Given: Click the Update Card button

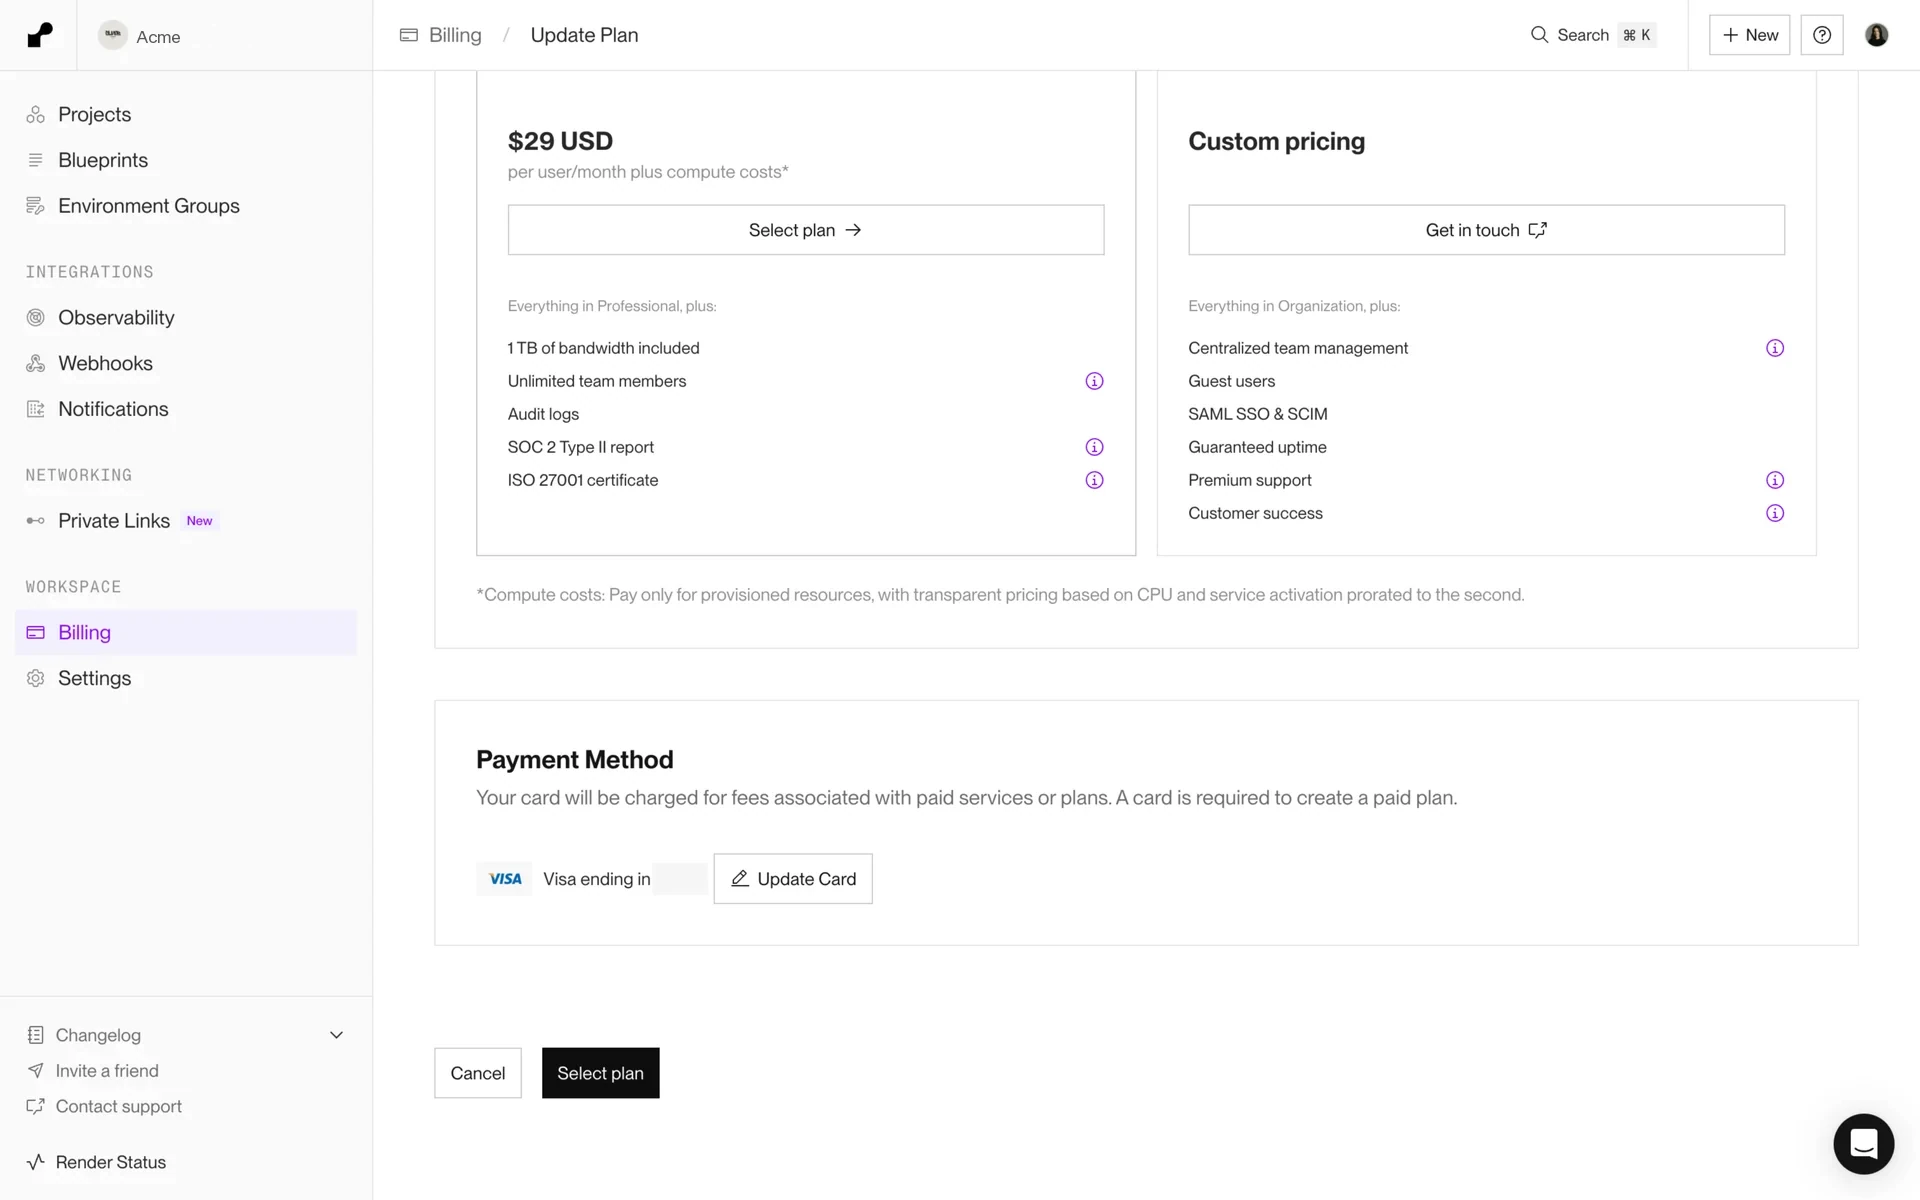Looking at the screenshot, I should point(793,879).
